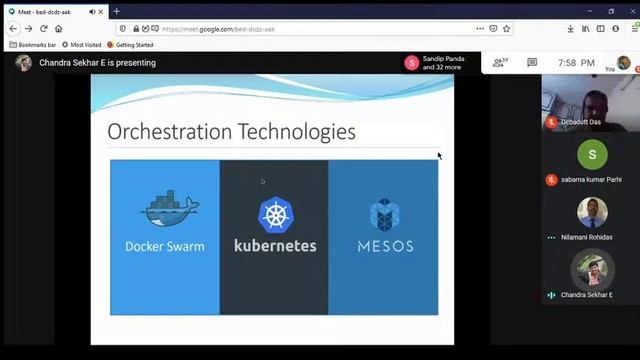Select Debadutt Das video tile
This screenshot has width=640, height=360.
click(591, 102)
